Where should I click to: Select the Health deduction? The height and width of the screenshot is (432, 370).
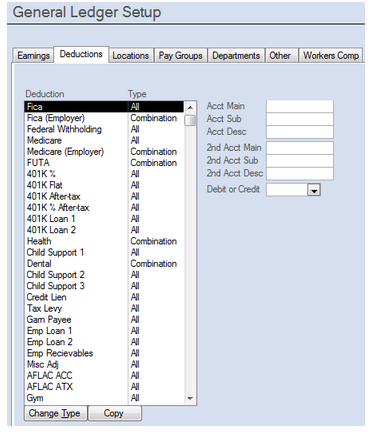click(x=104, y=241)
